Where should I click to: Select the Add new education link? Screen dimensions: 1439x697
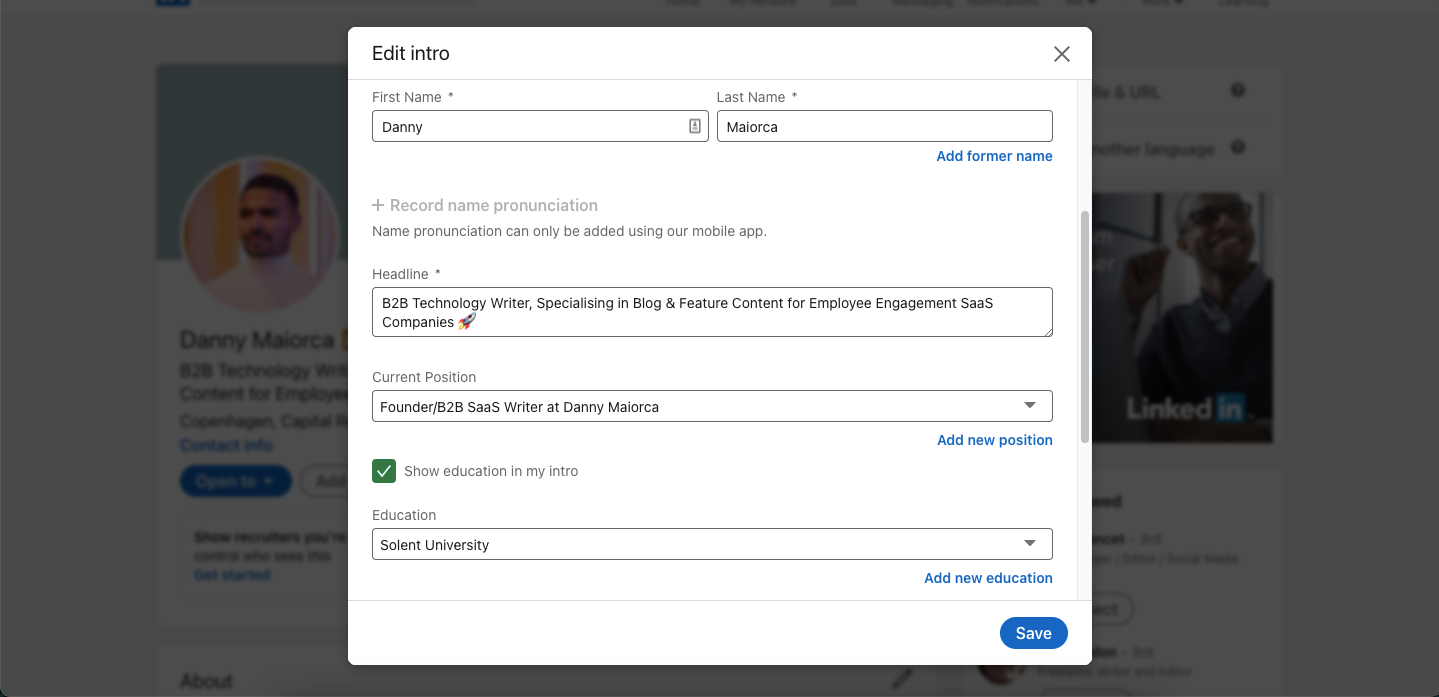coord(988,578)
